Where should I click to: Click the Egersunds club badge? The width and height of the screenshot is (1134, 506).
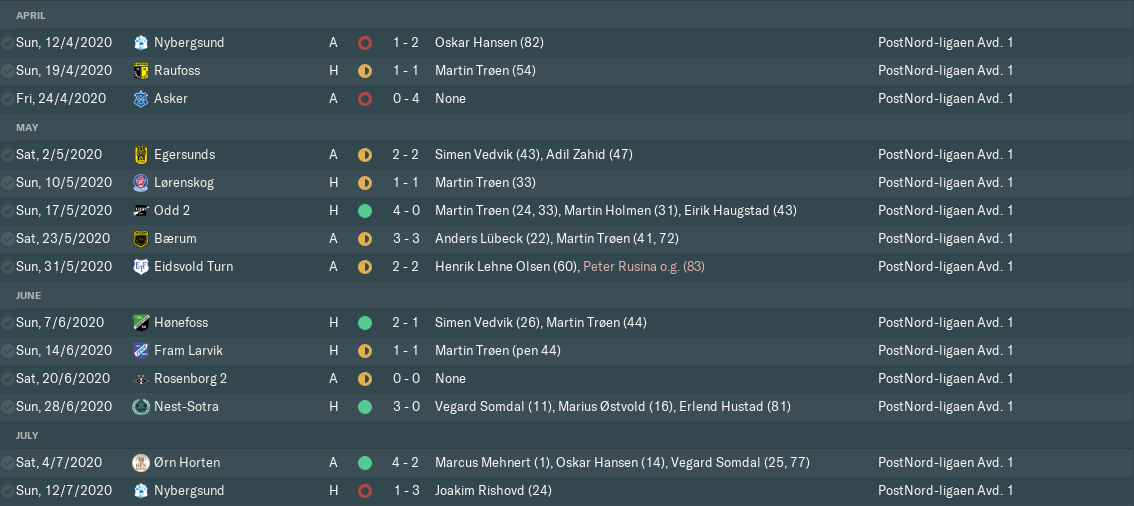click(x=141, y=155)
